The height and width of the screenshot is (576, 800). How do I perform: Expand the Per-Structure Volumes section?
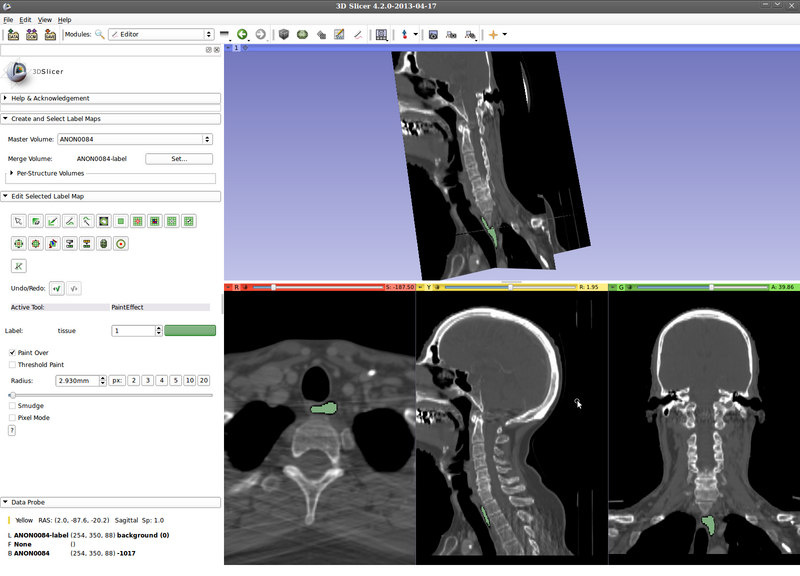point(11,173)
